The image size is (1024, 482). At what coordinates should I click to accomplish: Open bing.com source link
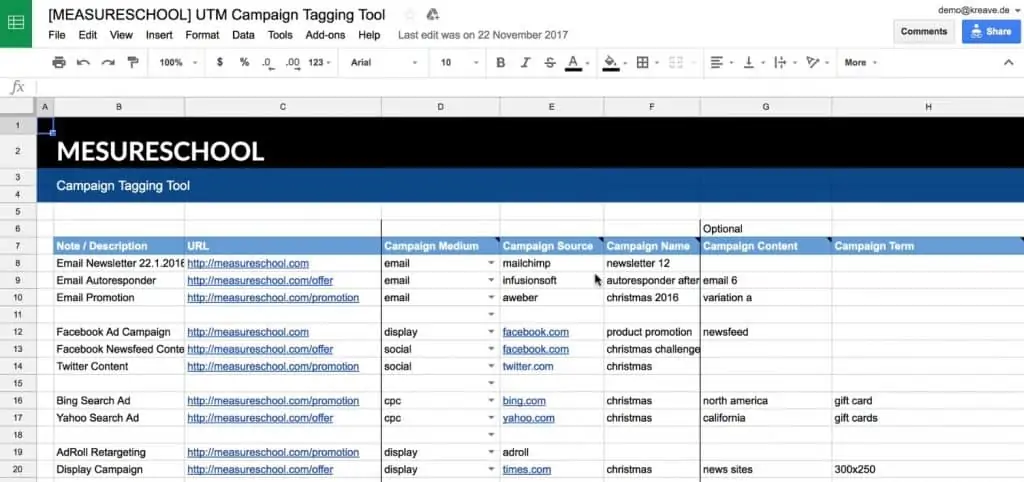click(524, 400)
